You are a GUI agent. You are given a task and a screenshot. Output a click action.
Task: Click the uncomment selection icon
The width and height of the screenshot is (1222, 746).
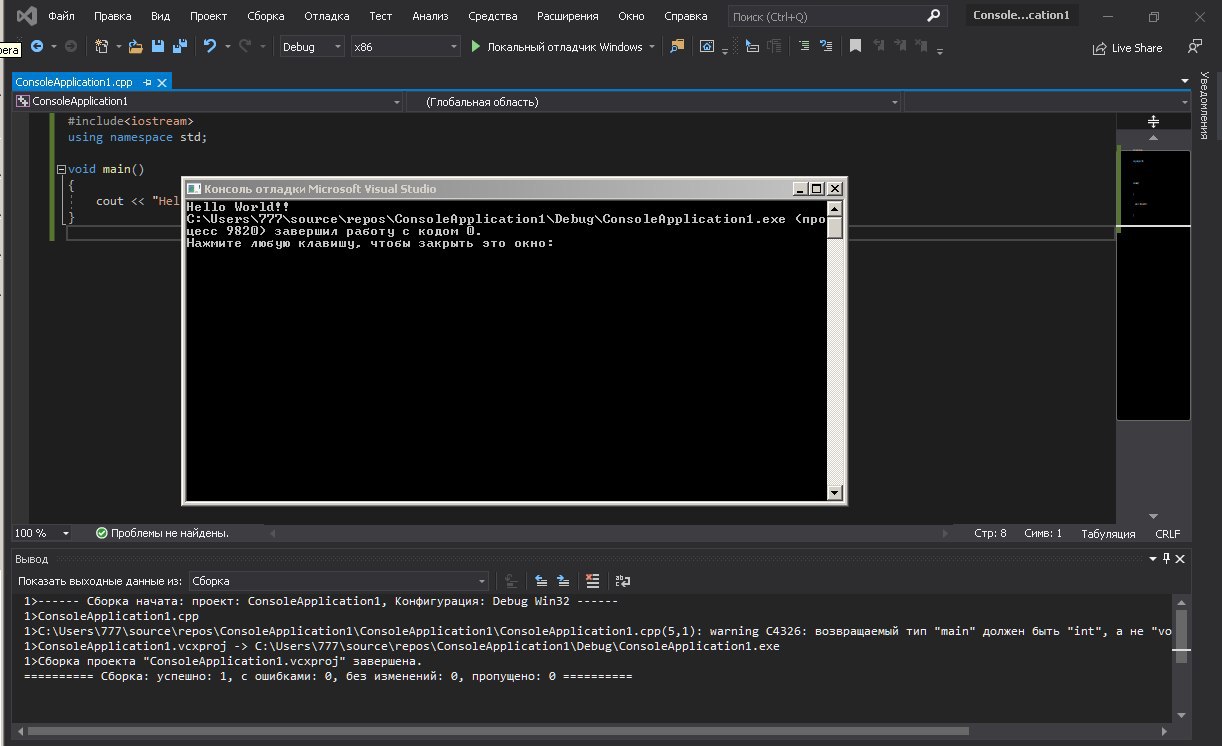[x=826, y=46]
